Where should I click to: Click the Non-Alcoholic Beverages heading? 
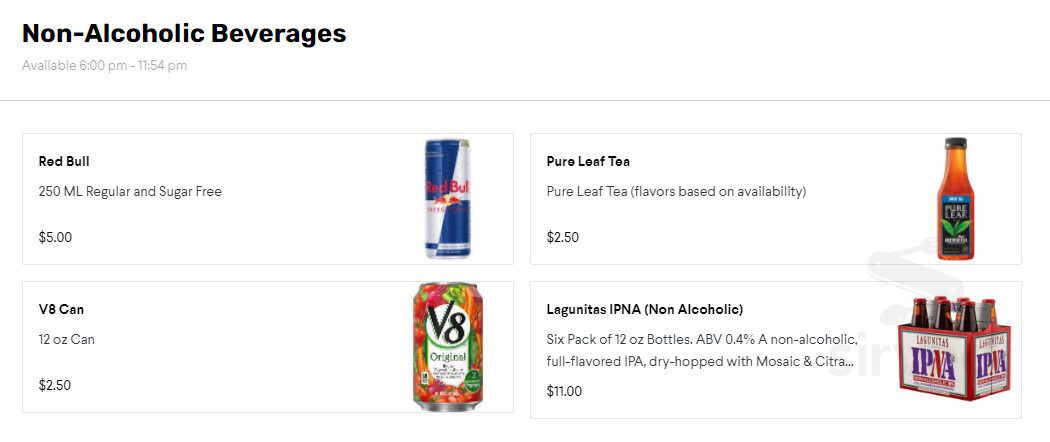point(184,33)
